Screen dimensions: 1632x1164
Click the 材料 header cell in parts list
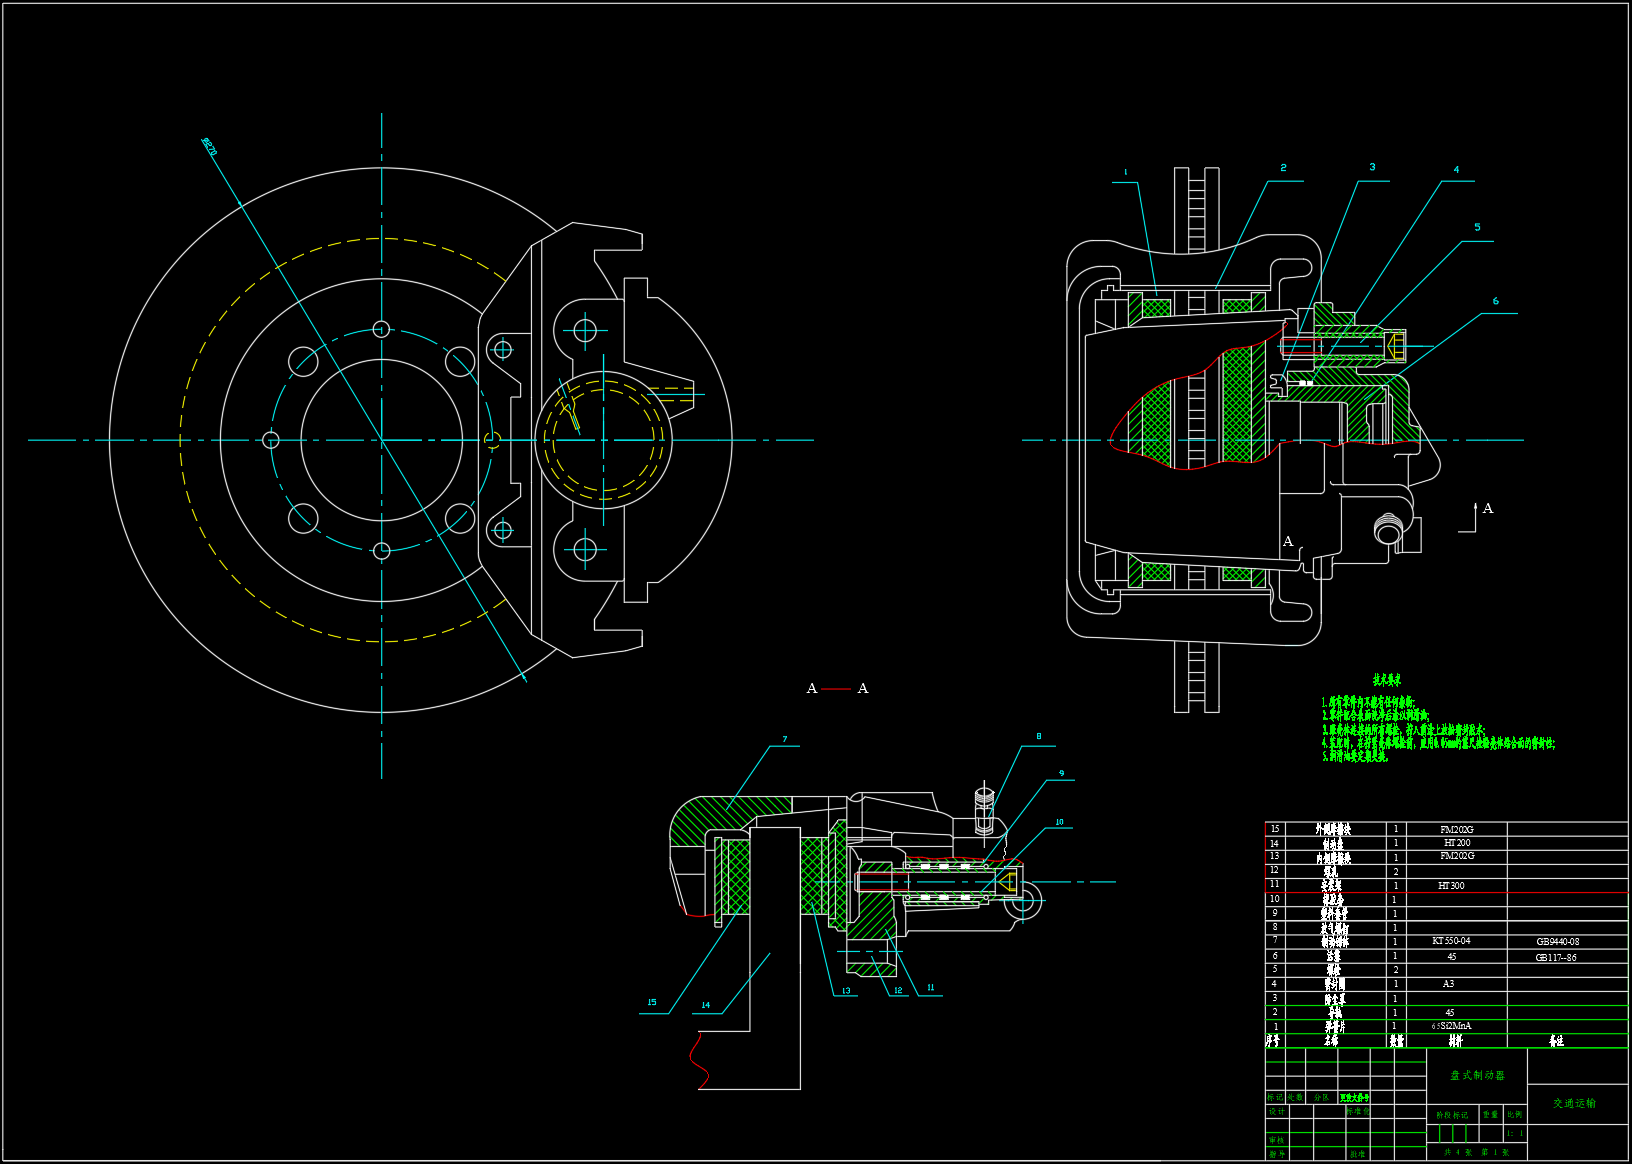1455,1041
